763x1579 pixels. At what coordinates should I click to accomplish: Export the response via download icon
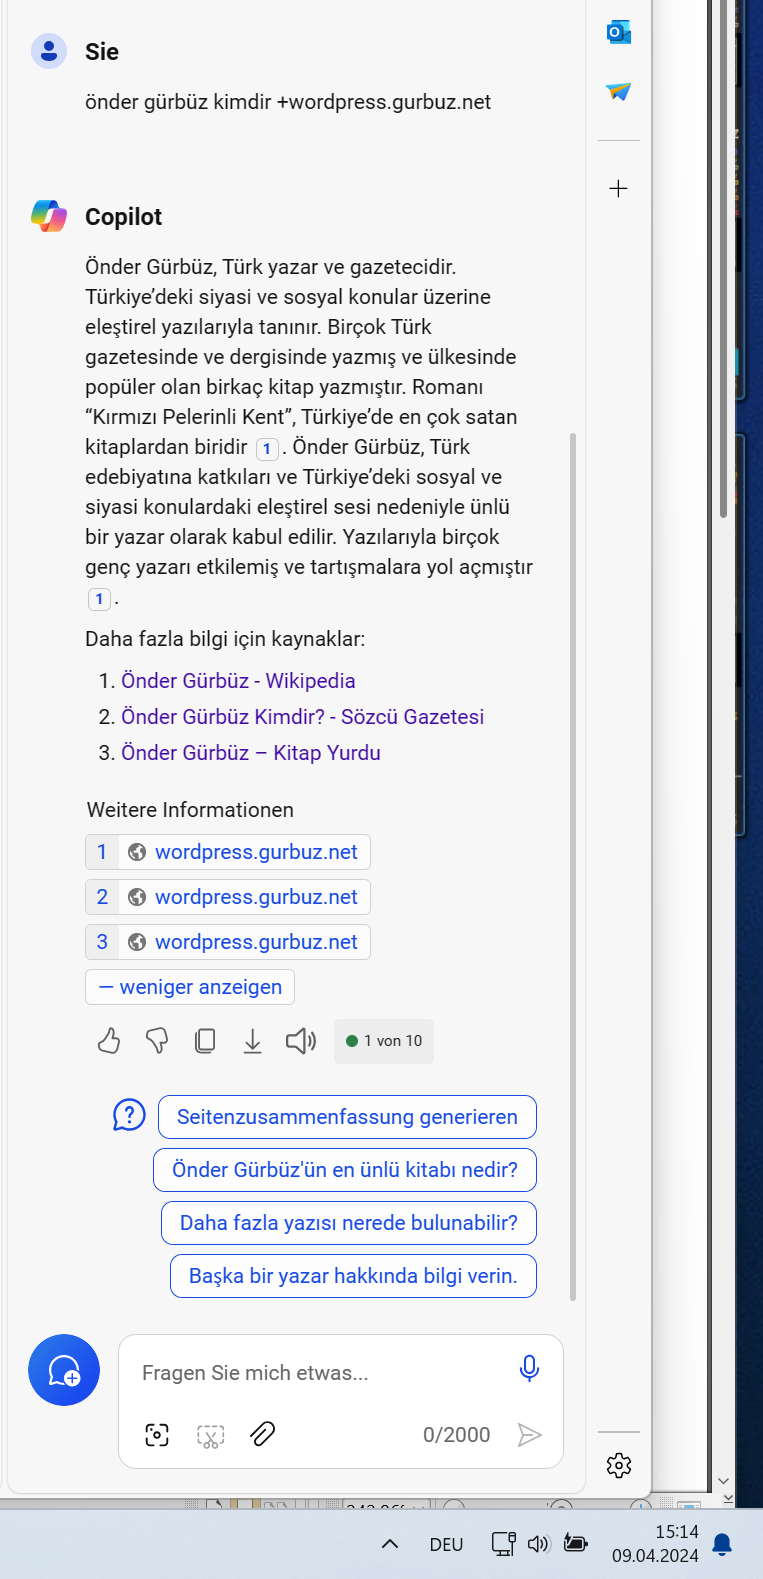253,1041
